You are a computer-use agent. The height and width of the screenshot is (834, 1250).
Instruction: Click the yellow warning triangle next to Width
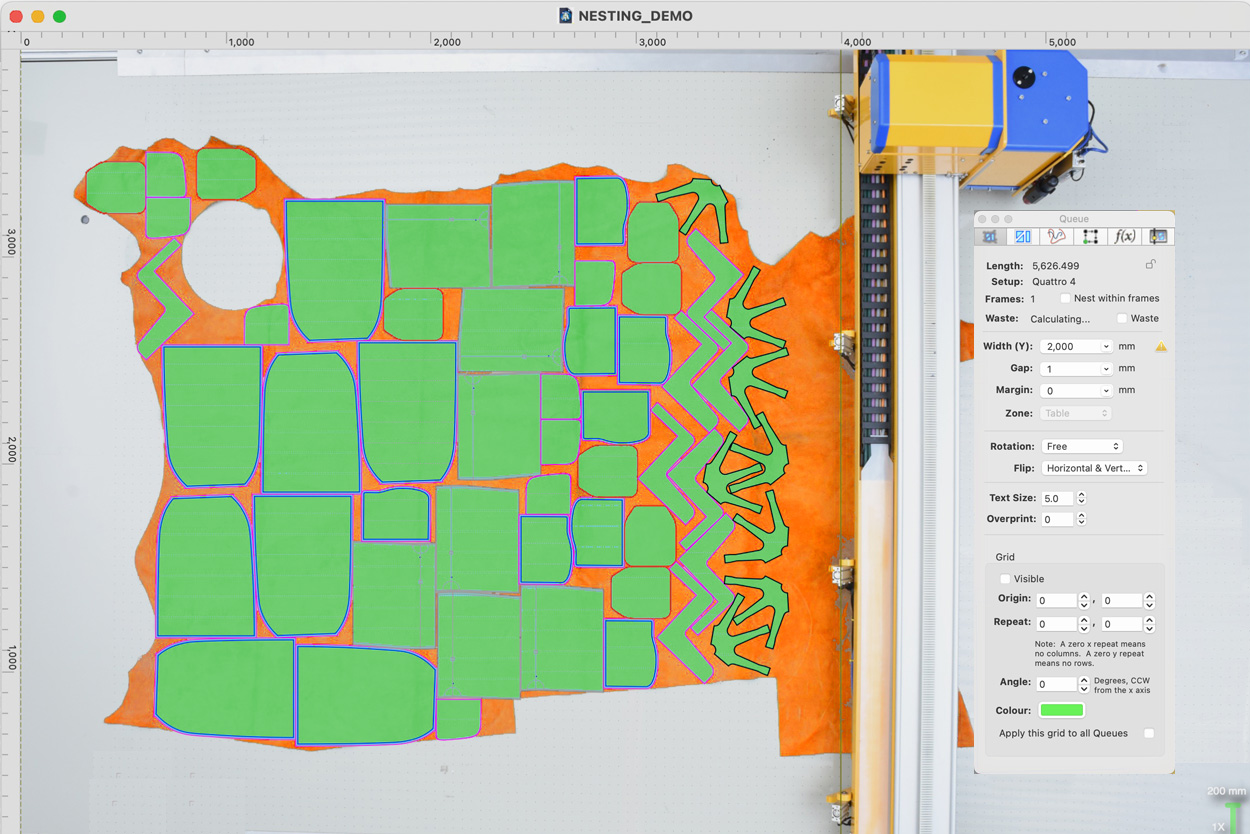1161,347
